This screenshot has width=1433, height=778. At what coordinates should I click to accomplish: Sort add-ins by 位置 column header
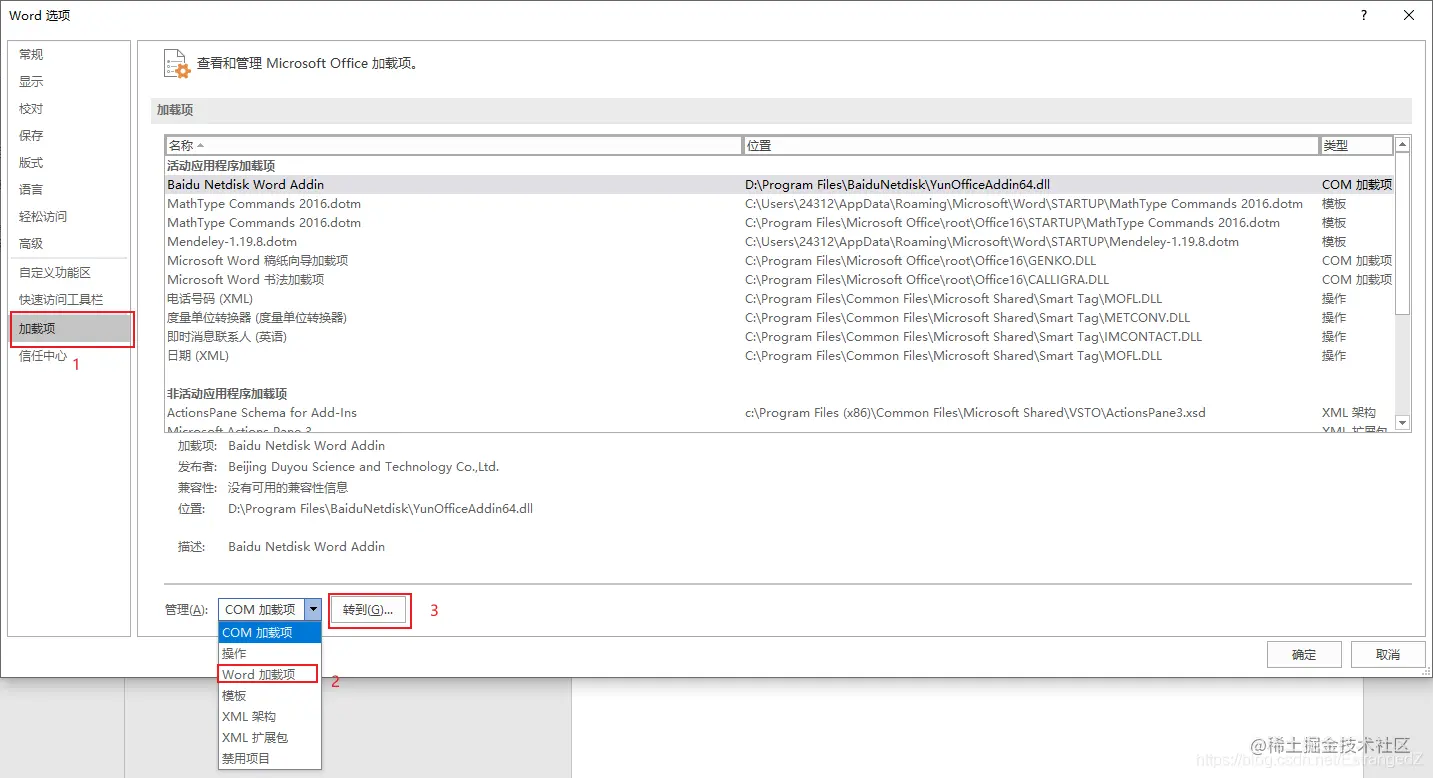click(x=1031, y=146)
